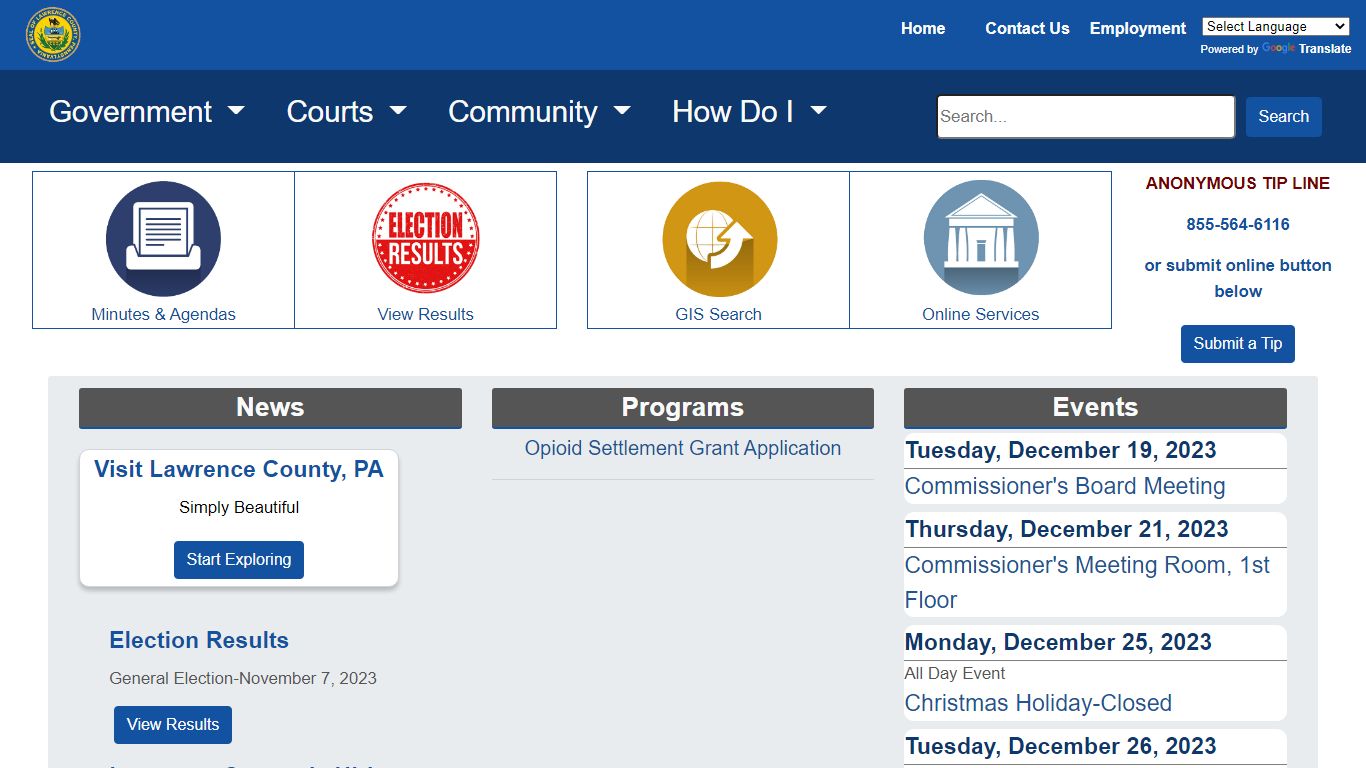Click the General Election-November 7, 2023 text
Viewport: 1366px width, 768px height.
coord(243,679)
